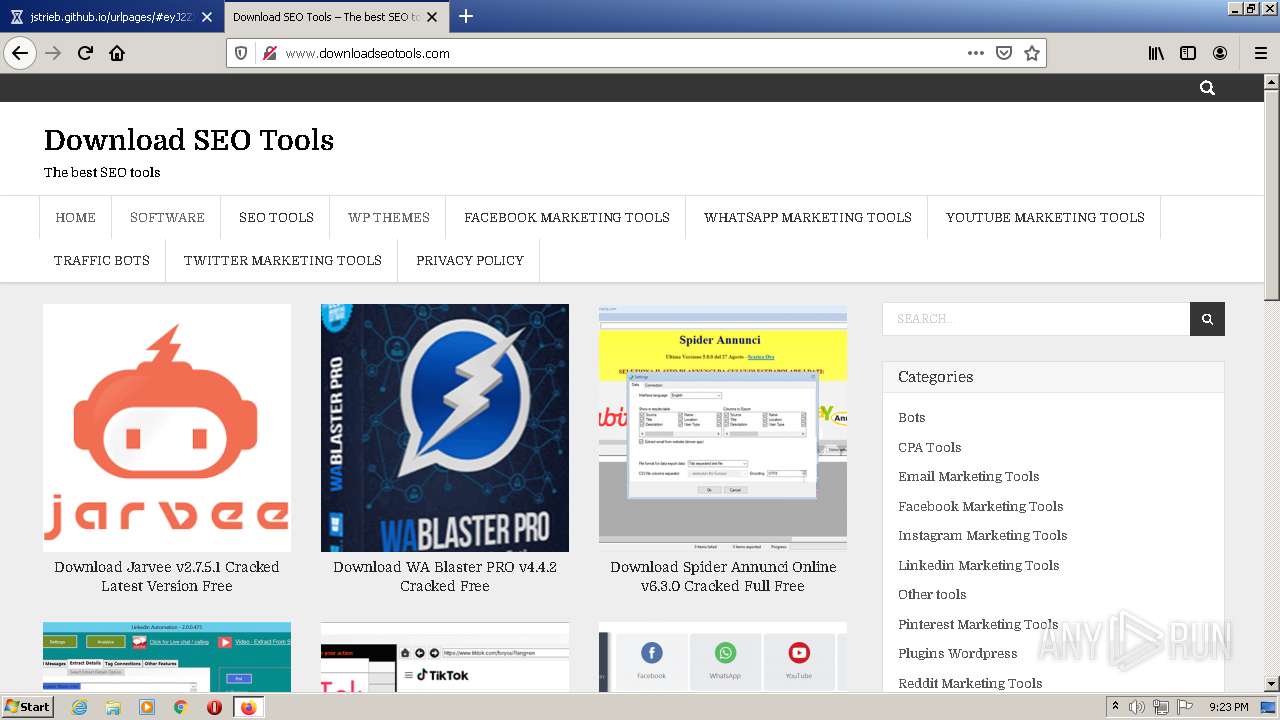The image size is (1280, 720).
Task: Open Download Spider Annunci Online v6.3.0 link
Action: pos(723,576)
